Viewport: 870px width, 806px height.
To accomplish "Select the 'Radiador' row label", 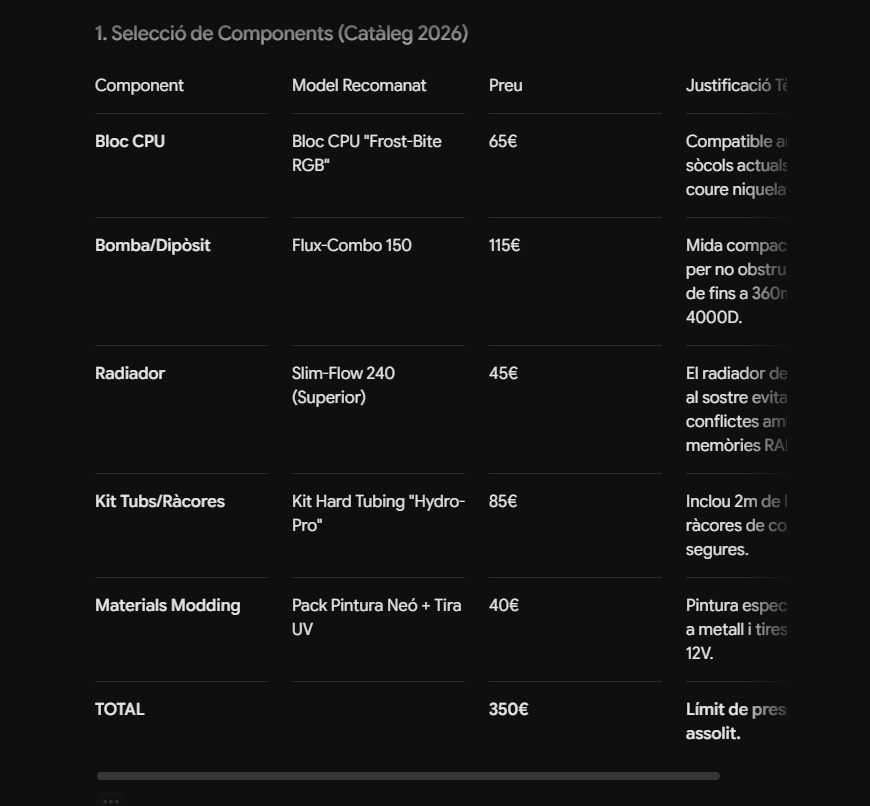I will tap(130, 373).
